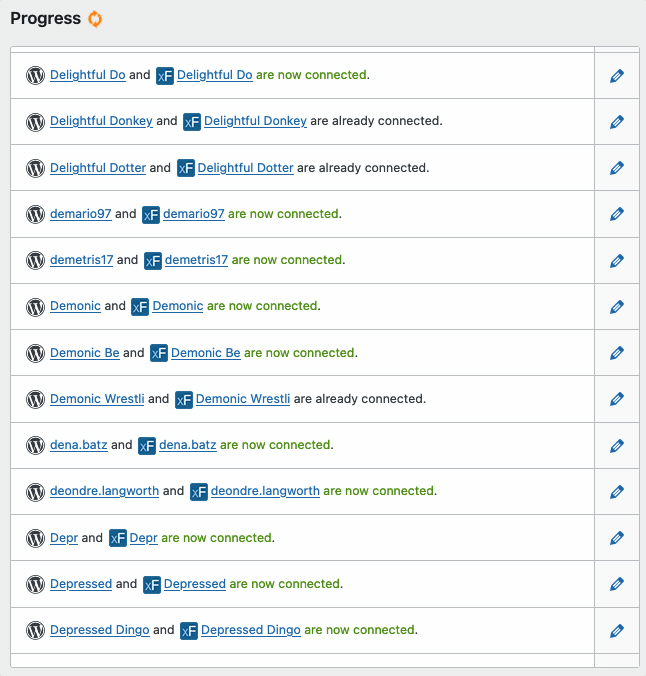
Task: Edit the Depr connection via pencil
Action: tap(617, 538)
